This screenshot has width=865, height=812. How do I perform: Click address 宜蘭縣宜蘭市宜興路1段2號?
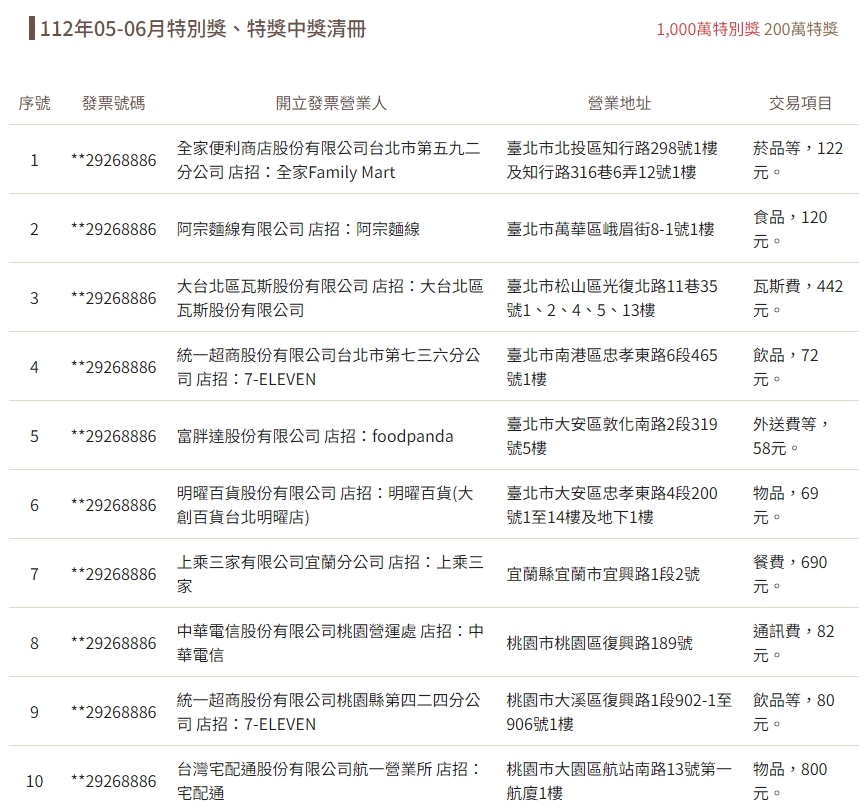[603, 574]
